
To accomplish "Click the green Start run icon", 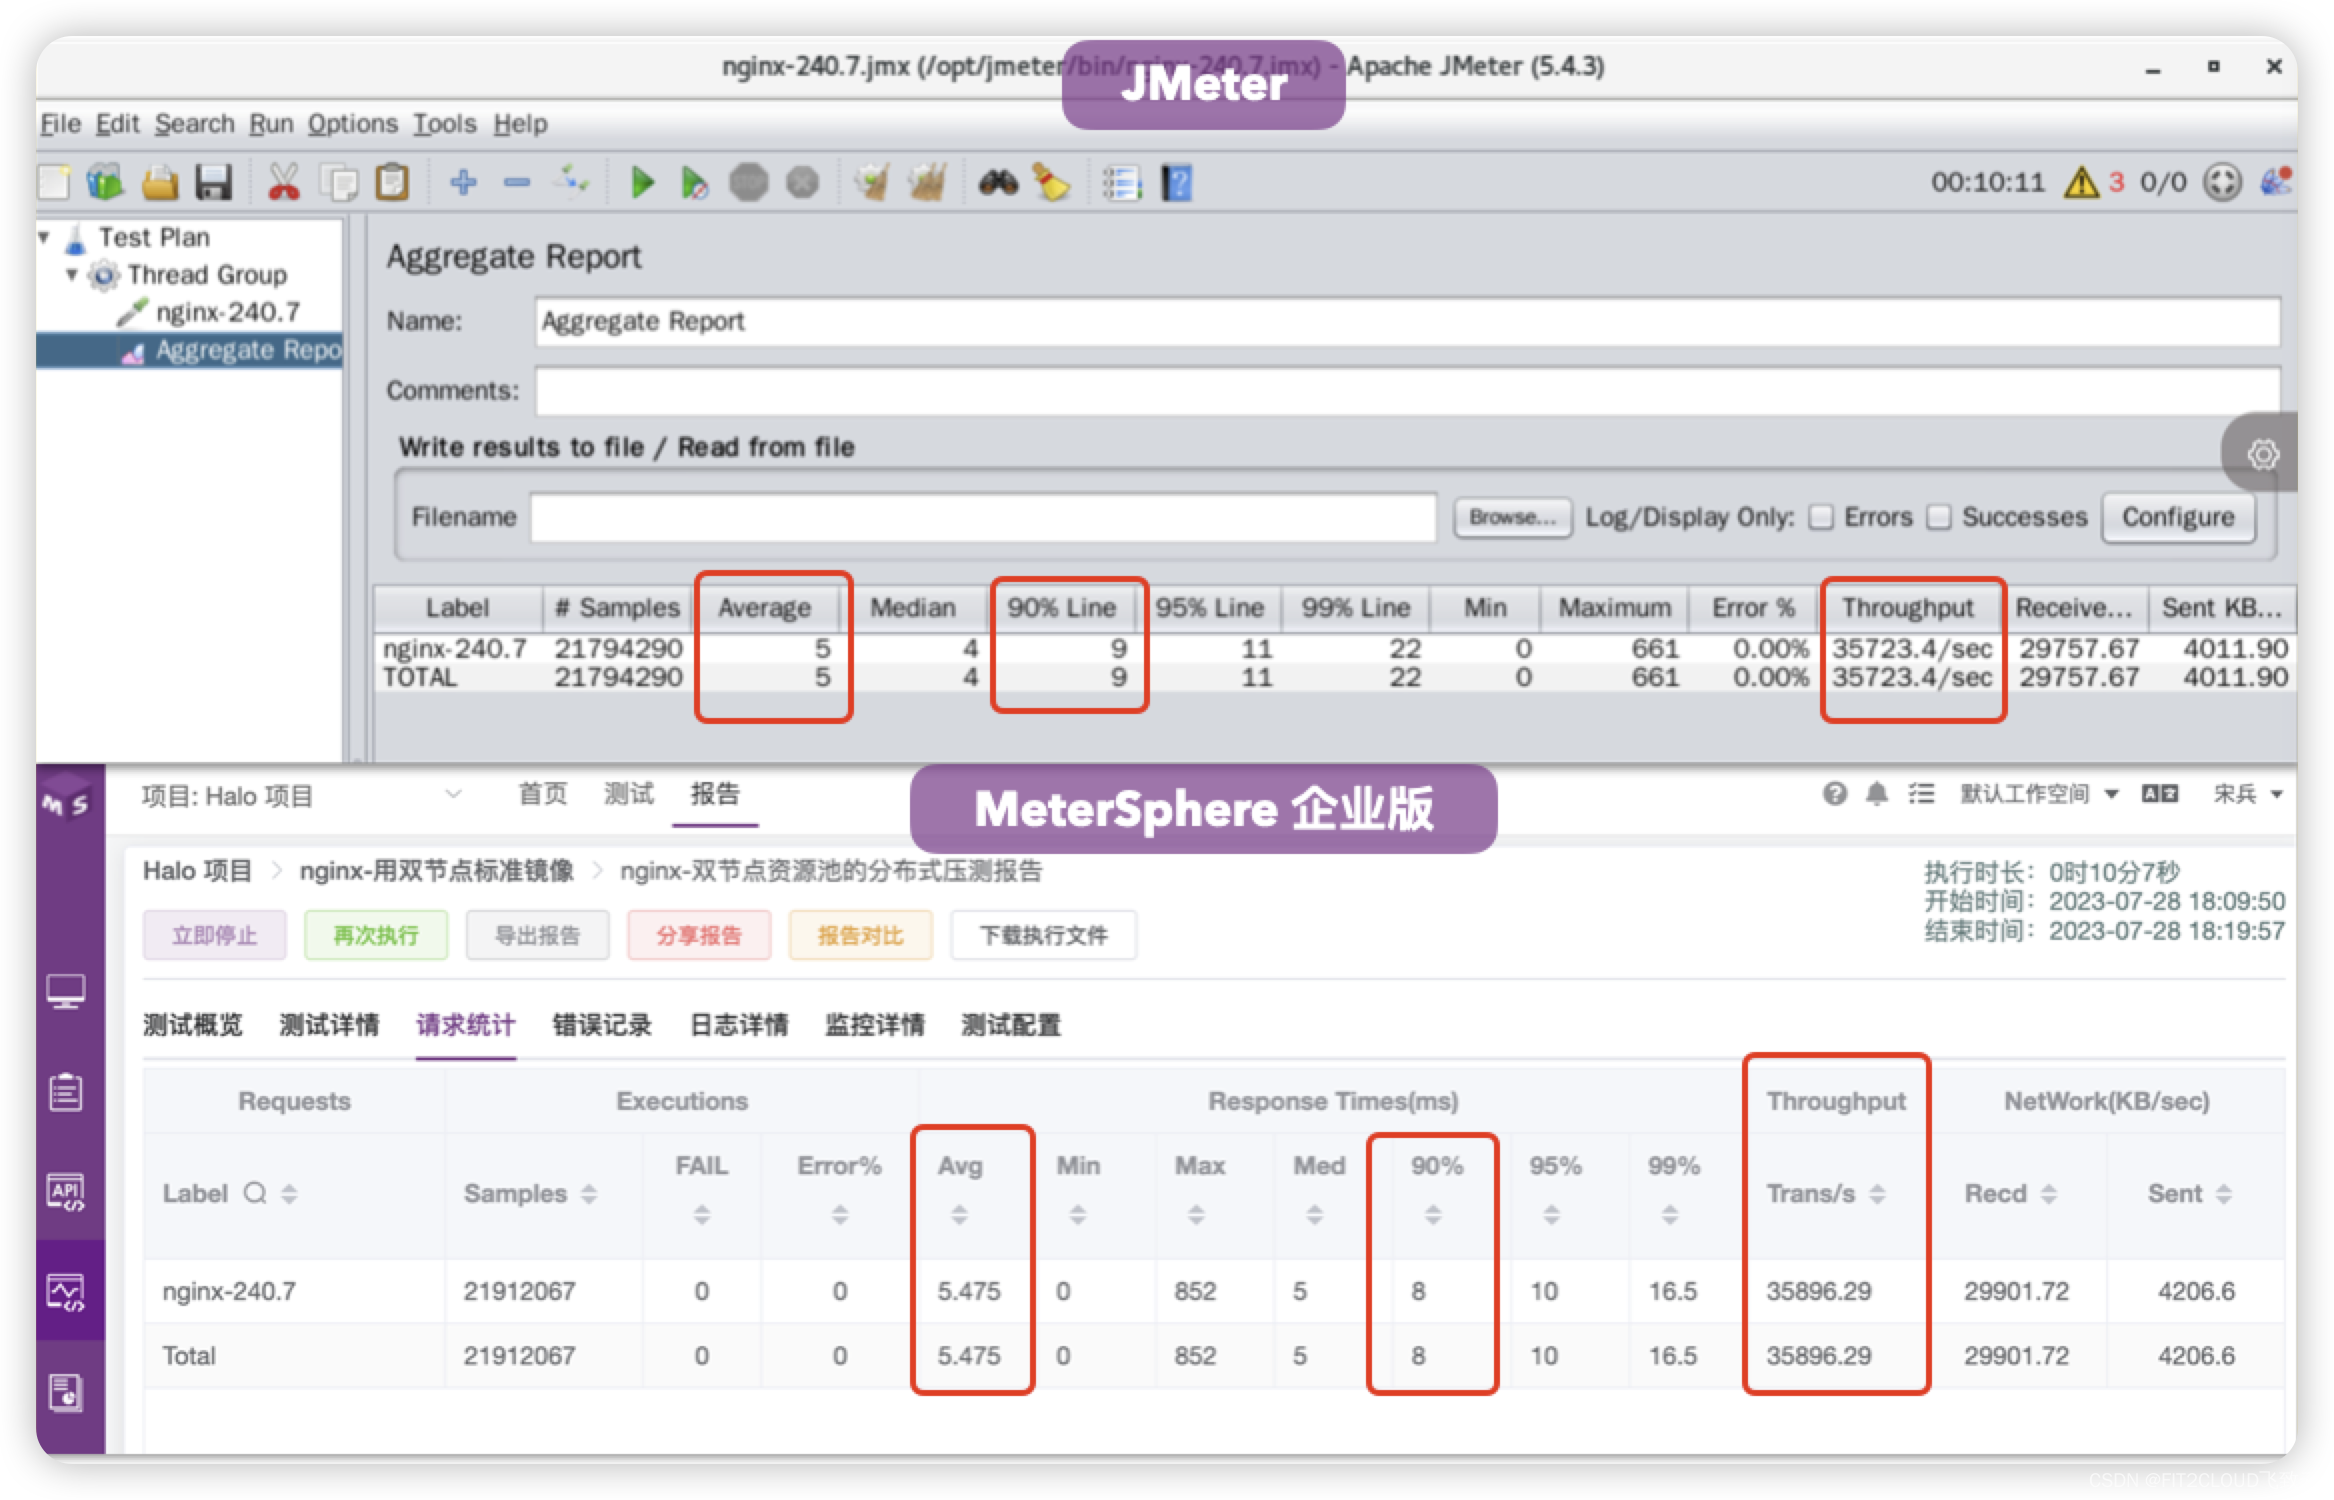I will coord(642,183).
